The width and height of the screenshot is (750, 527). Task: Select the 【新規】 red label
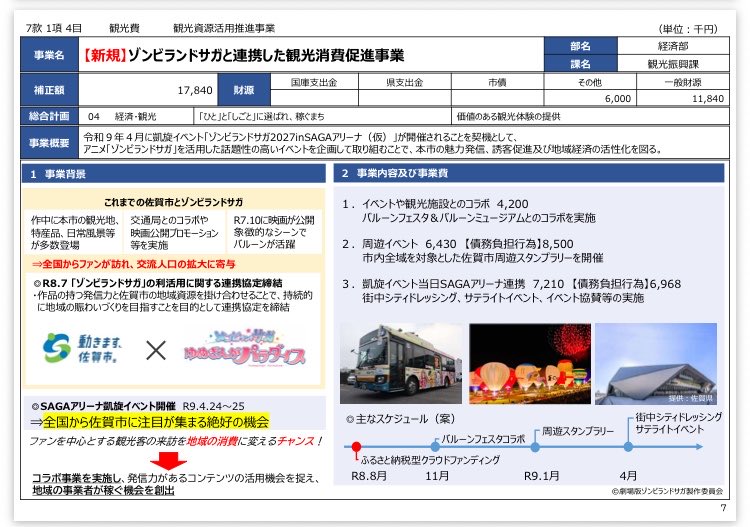(x=104, y=55)
